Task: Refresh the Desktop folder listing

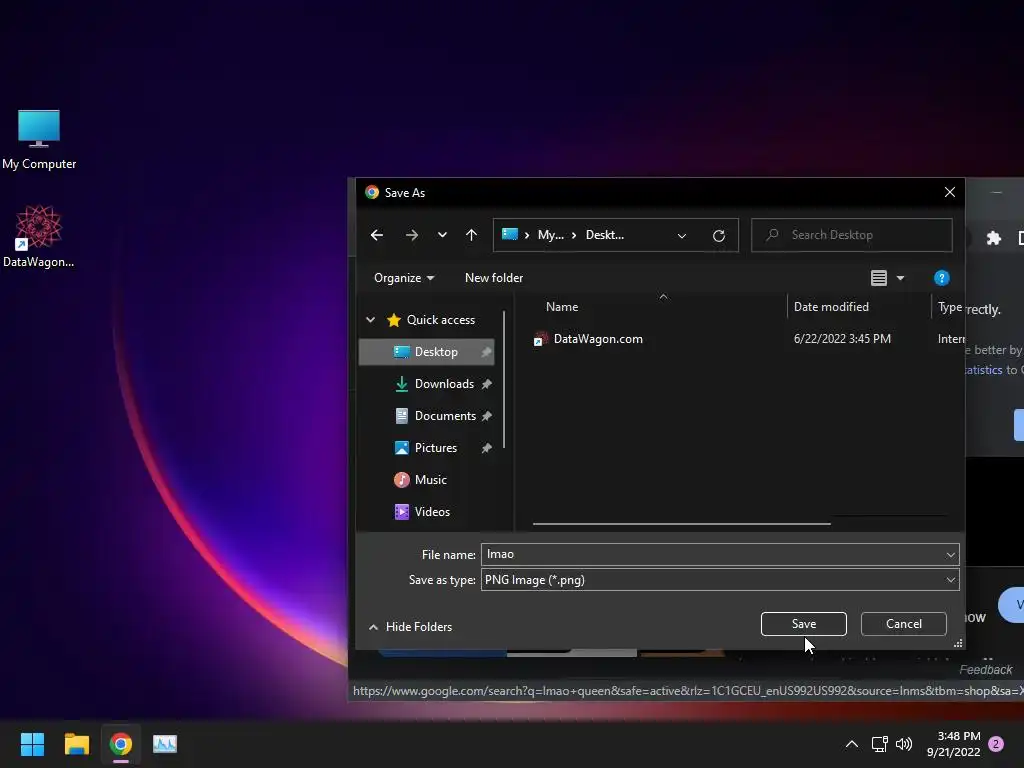Action: [719, 236]
